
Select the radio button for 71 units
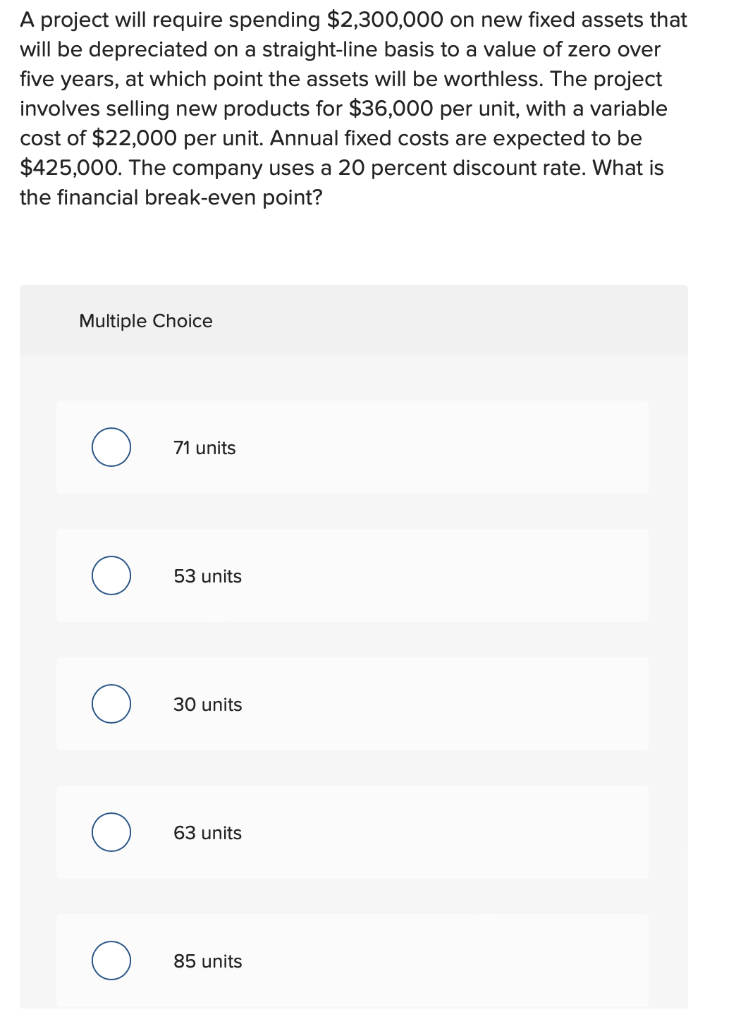coord(110,447)
